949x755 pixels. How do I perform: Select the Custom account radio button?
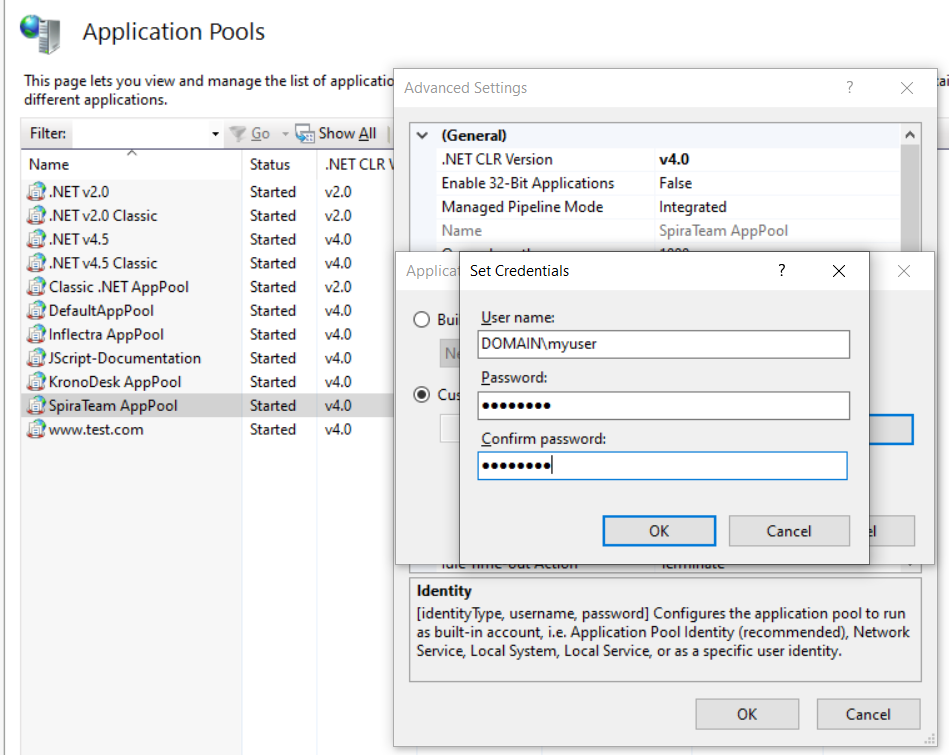[423, 395]
